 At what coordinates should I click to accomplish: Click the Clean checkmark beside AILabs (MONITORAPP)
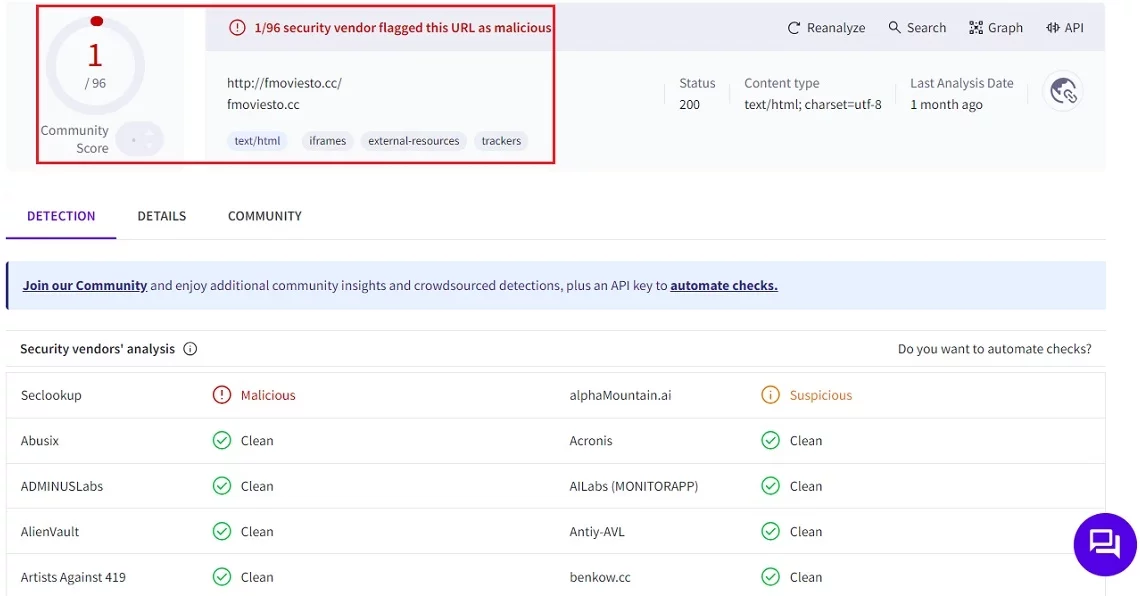click(770, 486)
